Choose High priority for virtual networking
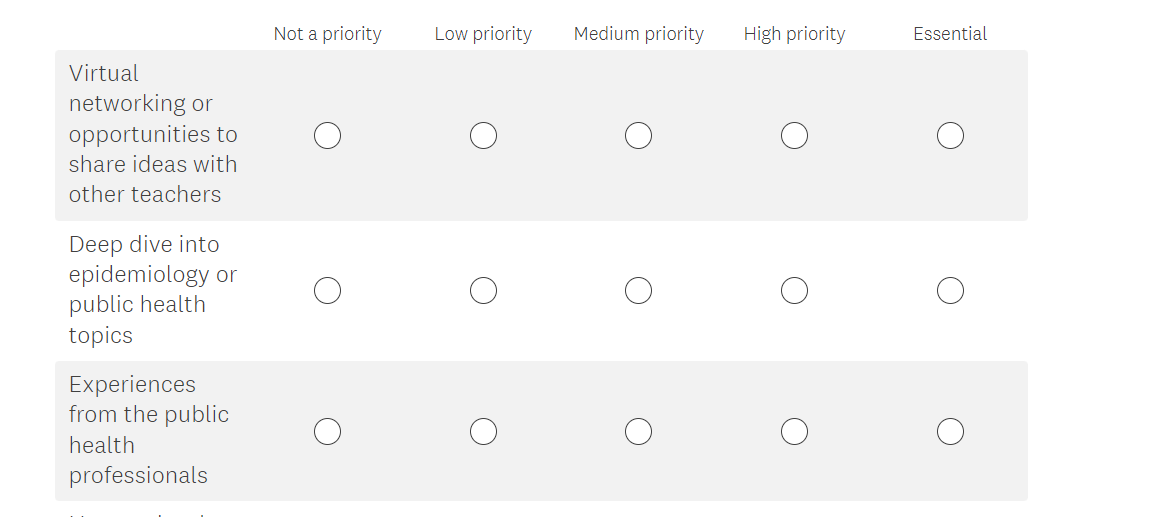The image size is (1151, 517). click(x=794, y=135)
